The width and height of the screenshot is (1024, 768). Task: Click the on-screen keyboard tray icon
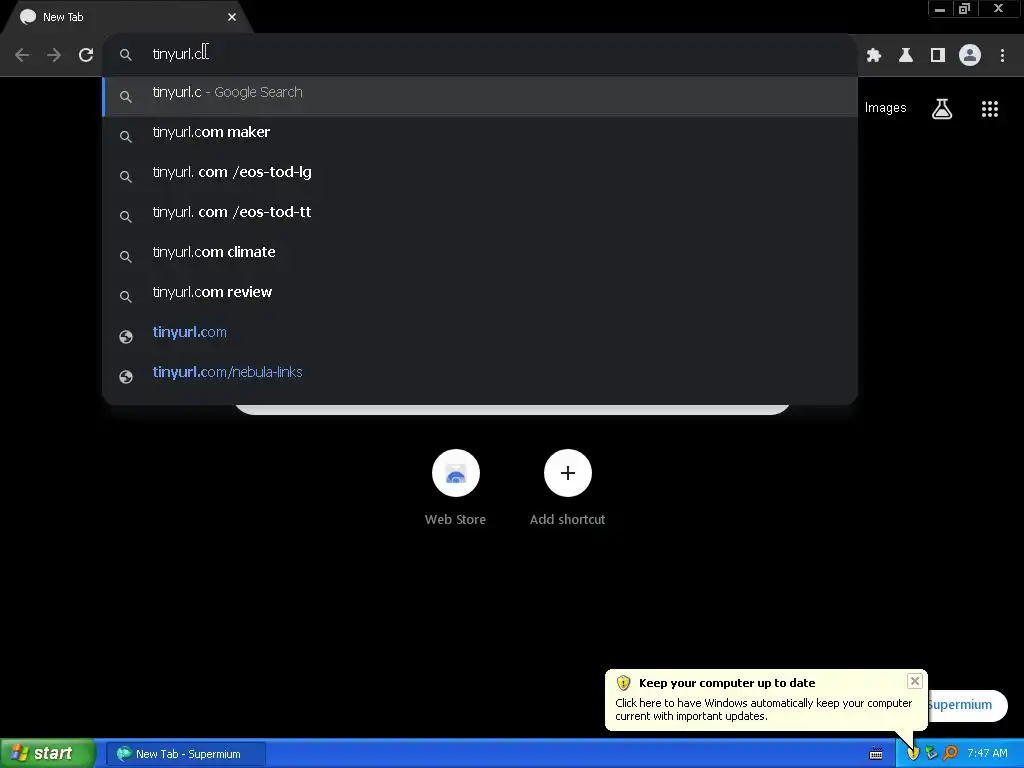[x=876, y=754]
